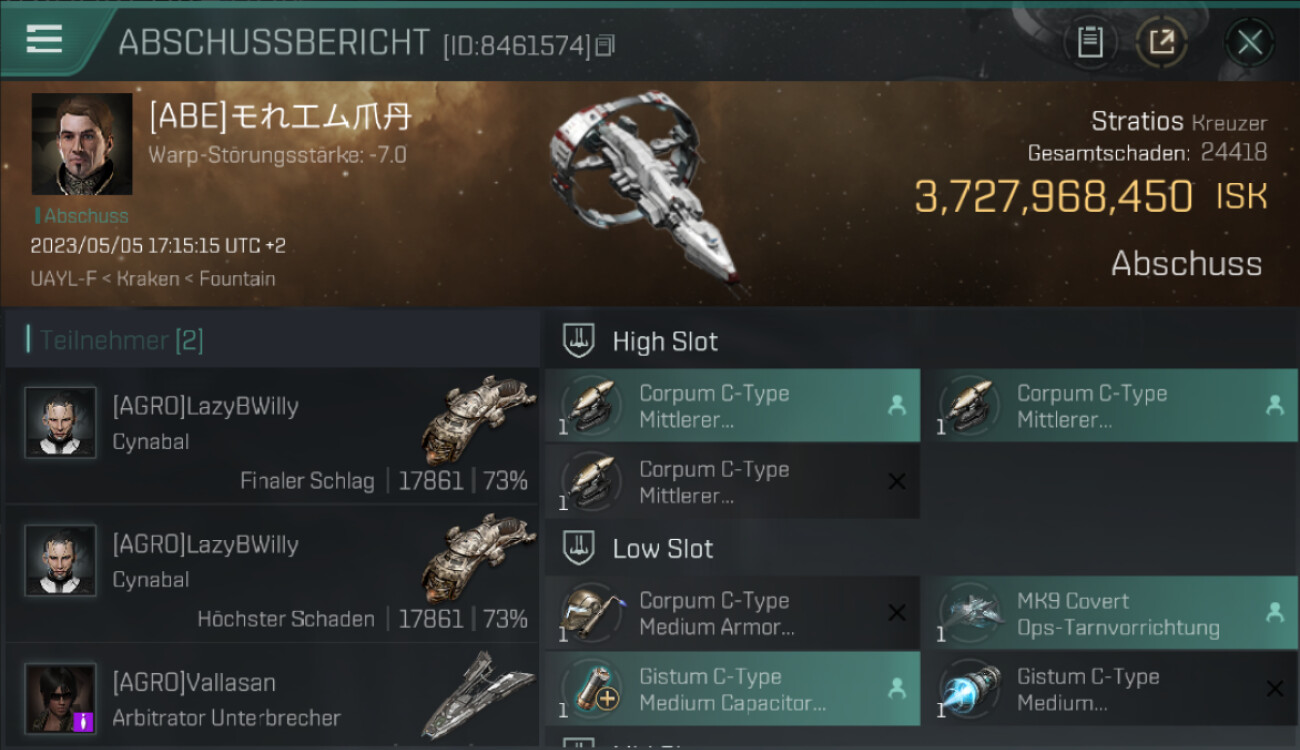Close the Abschussbericht window
Screen dimensions: 1300x750
[x=1250, y=43]
